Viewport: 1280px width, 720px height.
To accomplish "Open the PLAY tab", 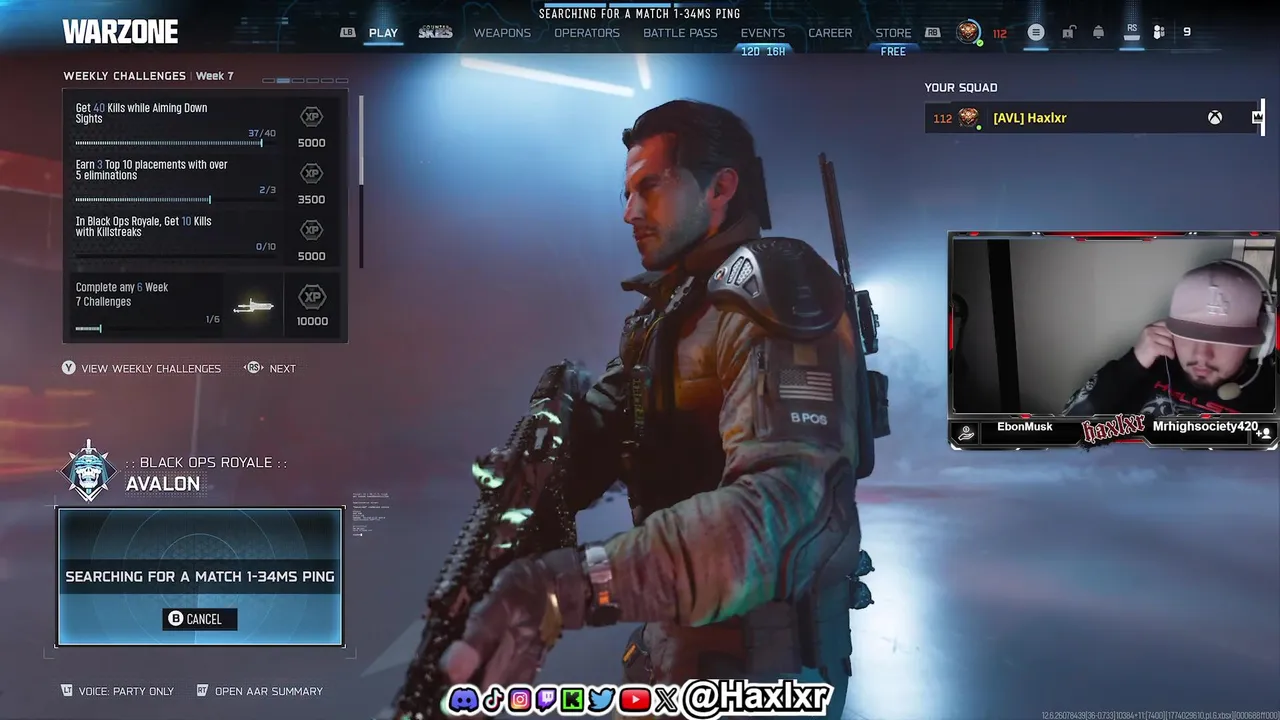I will click(x=383, y=33).
